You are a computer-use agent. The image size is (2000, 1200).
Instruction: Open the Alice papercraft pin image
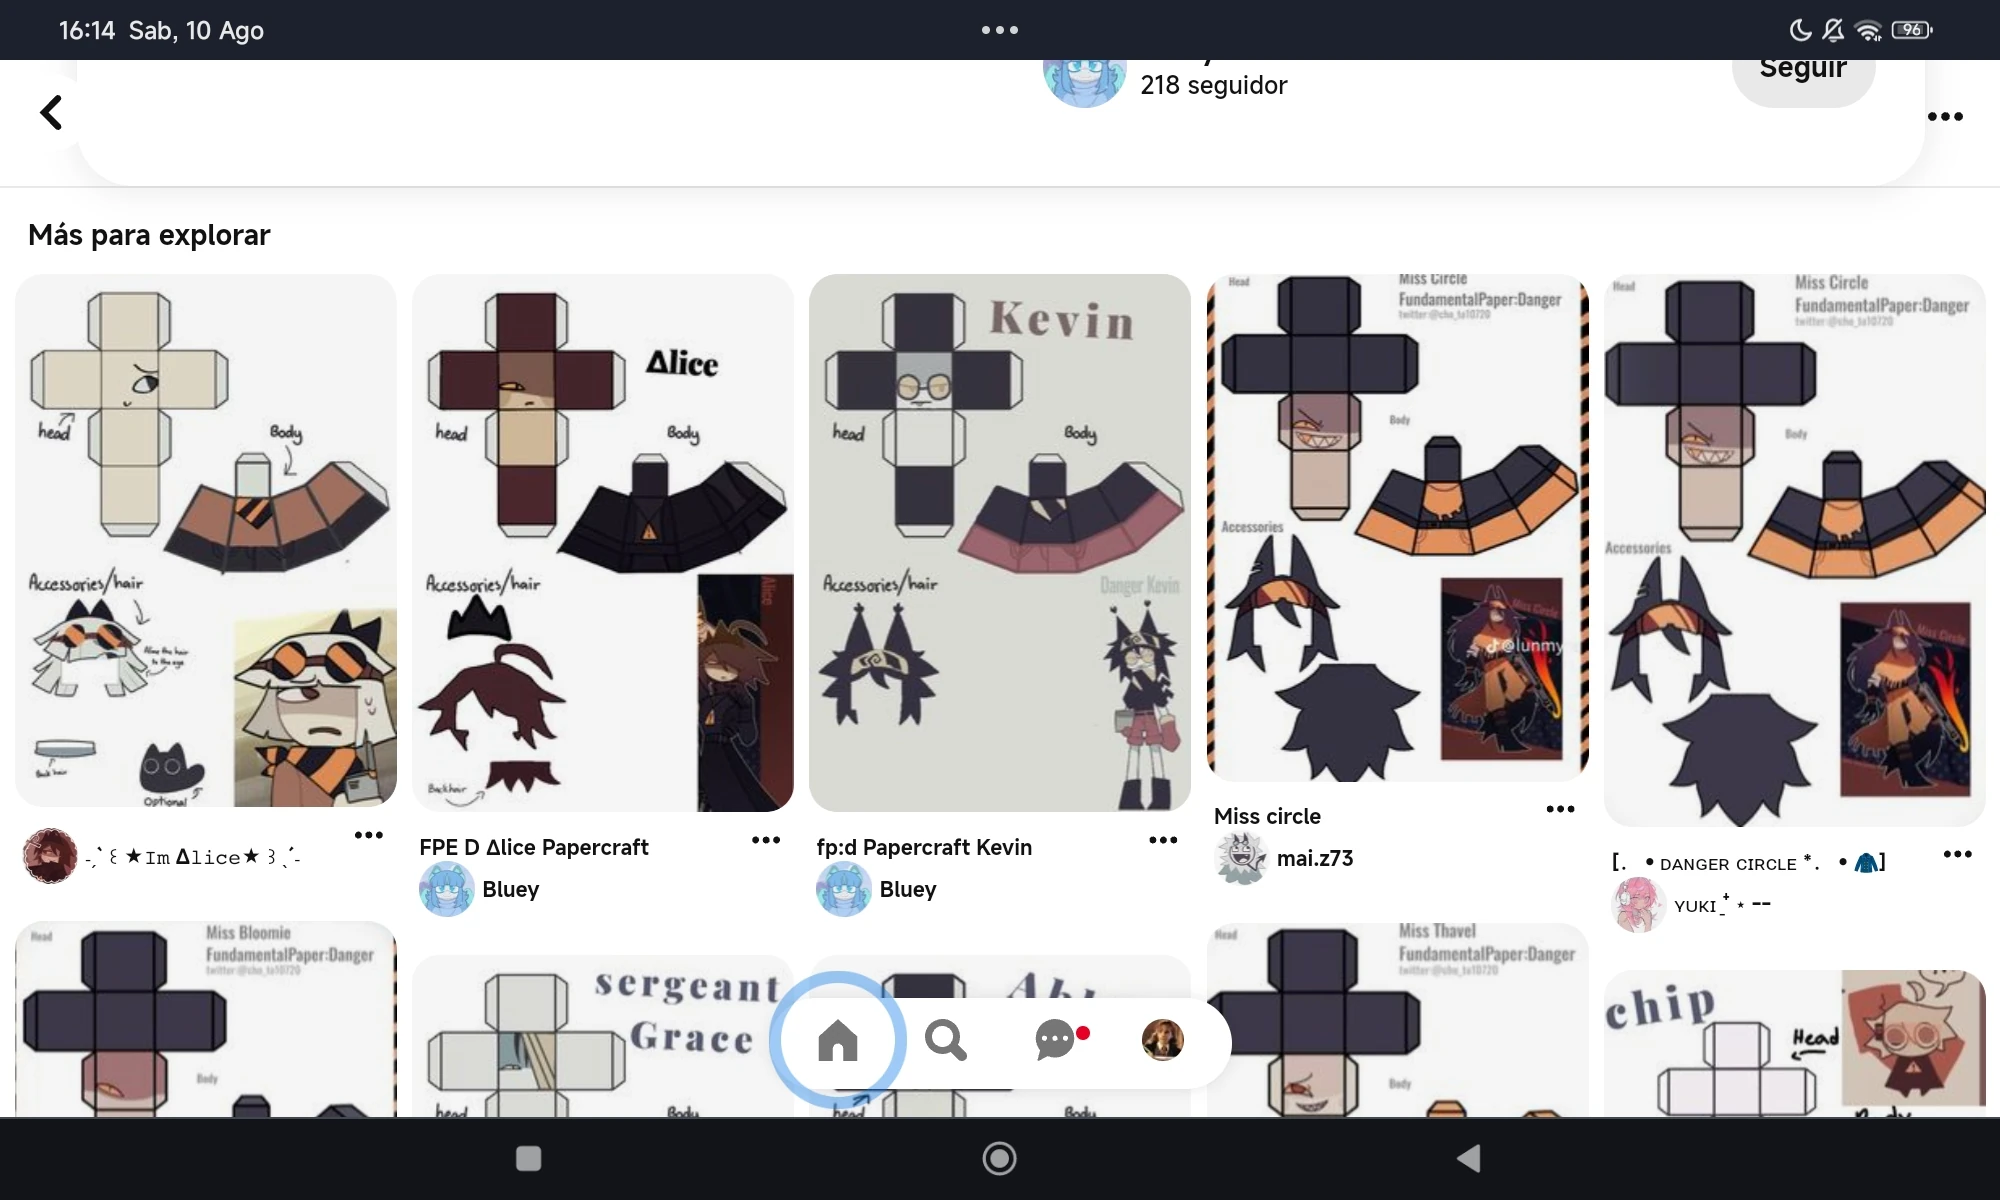(x=602, y=542)
